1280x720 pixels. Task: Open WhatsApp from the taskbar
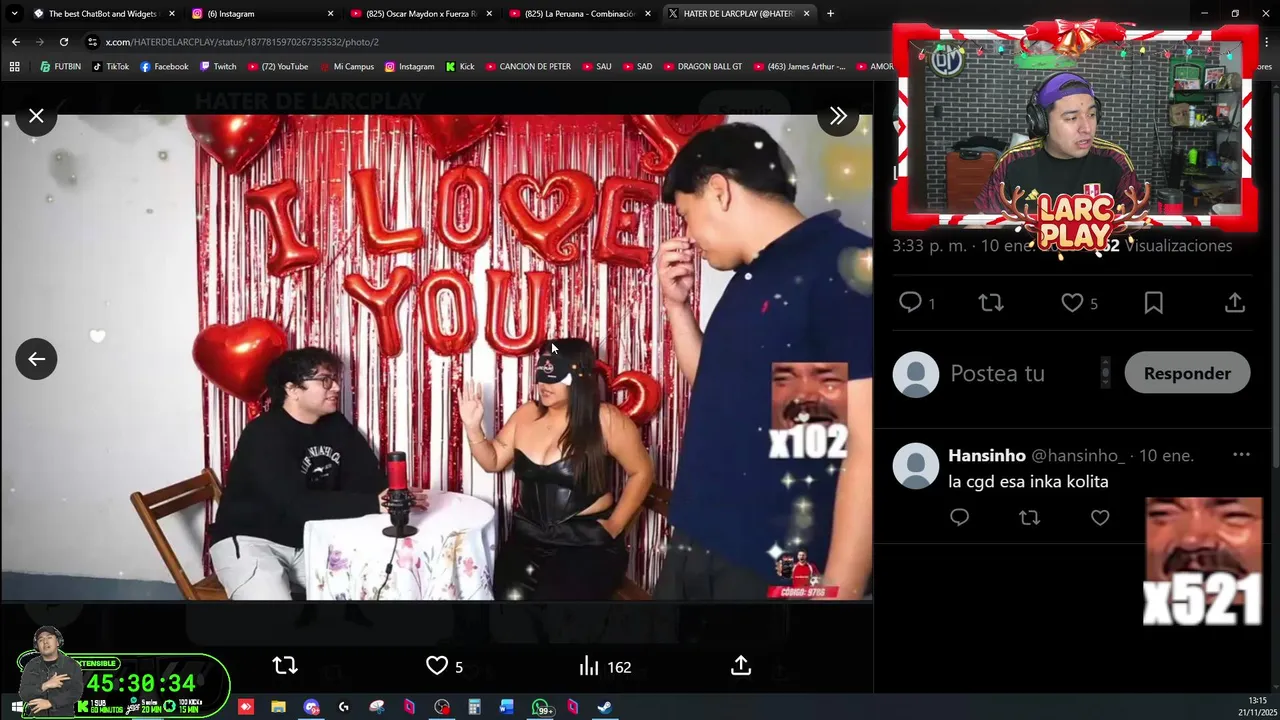click(540, 707)
